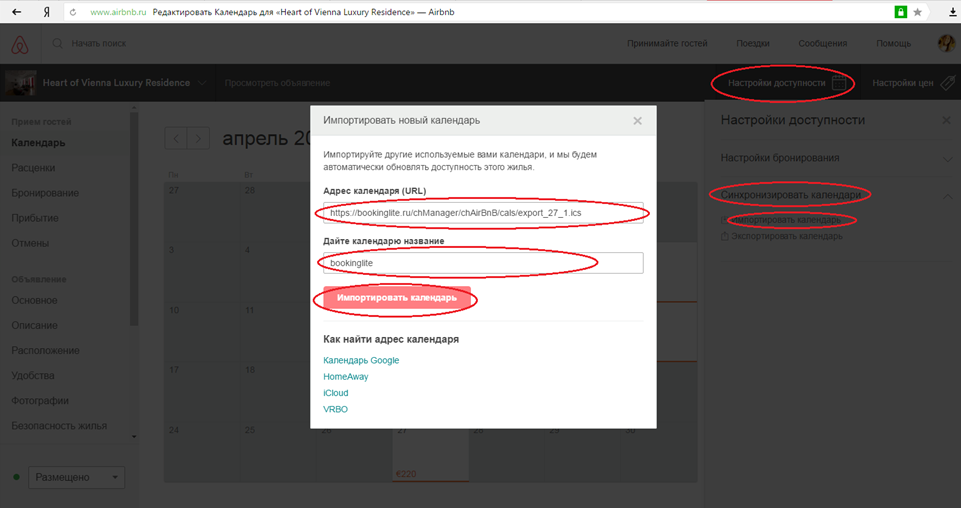This screenshot has width=961, height=508.
Task: Open Сообщения in top navigation
Action: [x=822, y=44]
